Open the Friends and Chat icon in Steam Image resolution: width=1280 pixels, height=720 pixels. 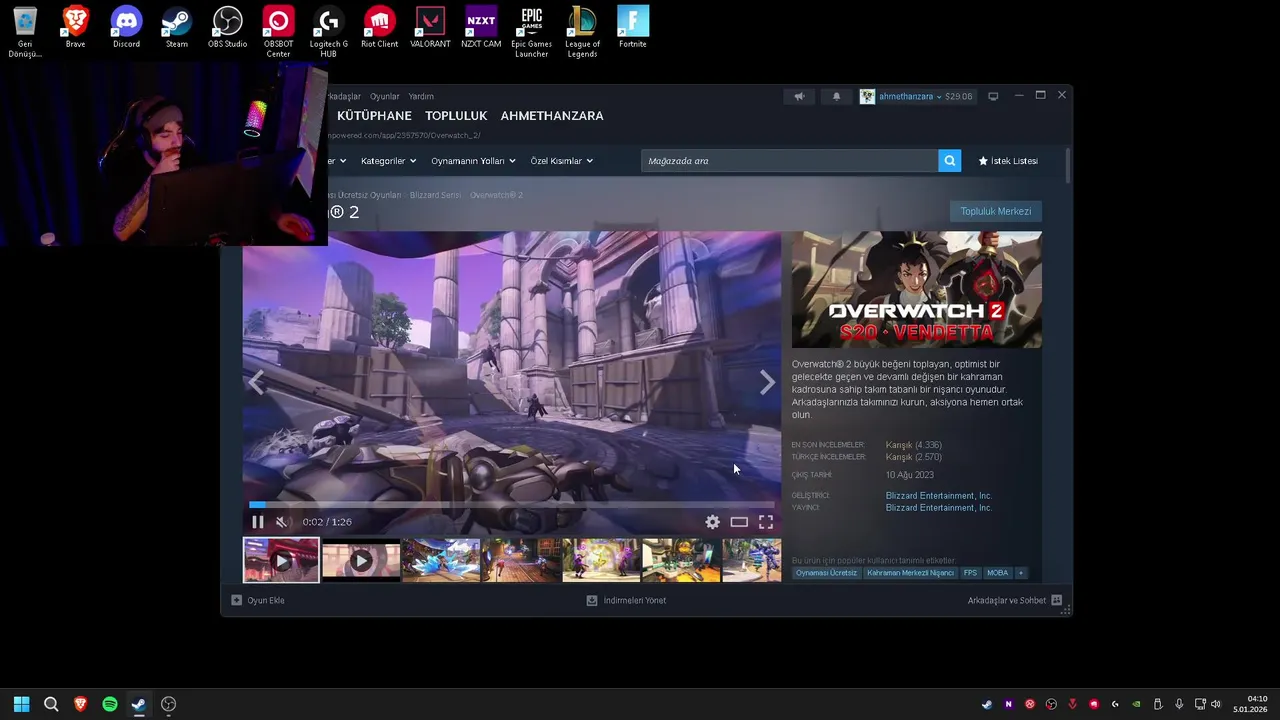[1056, 600]
